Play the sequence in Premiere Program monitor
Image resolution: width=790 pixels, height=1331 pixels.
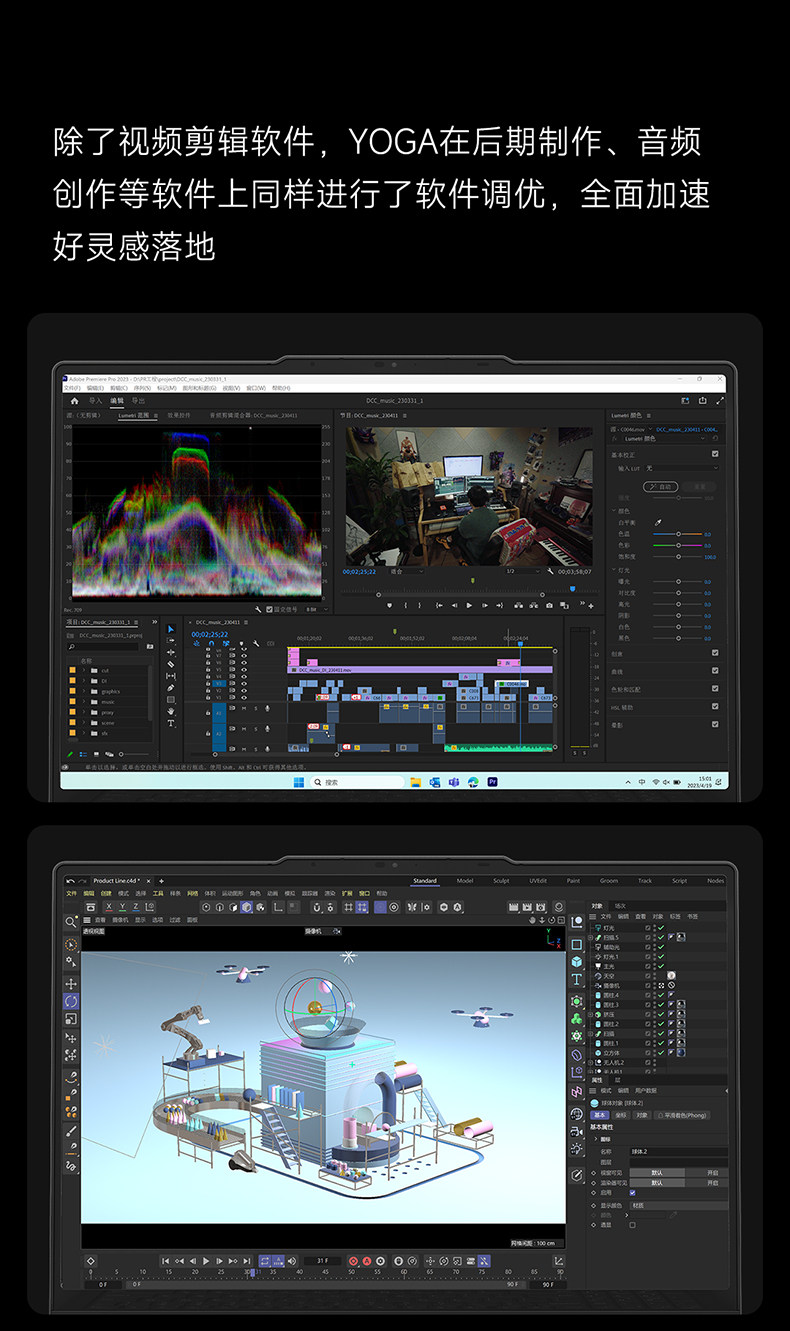pos(469,605)
